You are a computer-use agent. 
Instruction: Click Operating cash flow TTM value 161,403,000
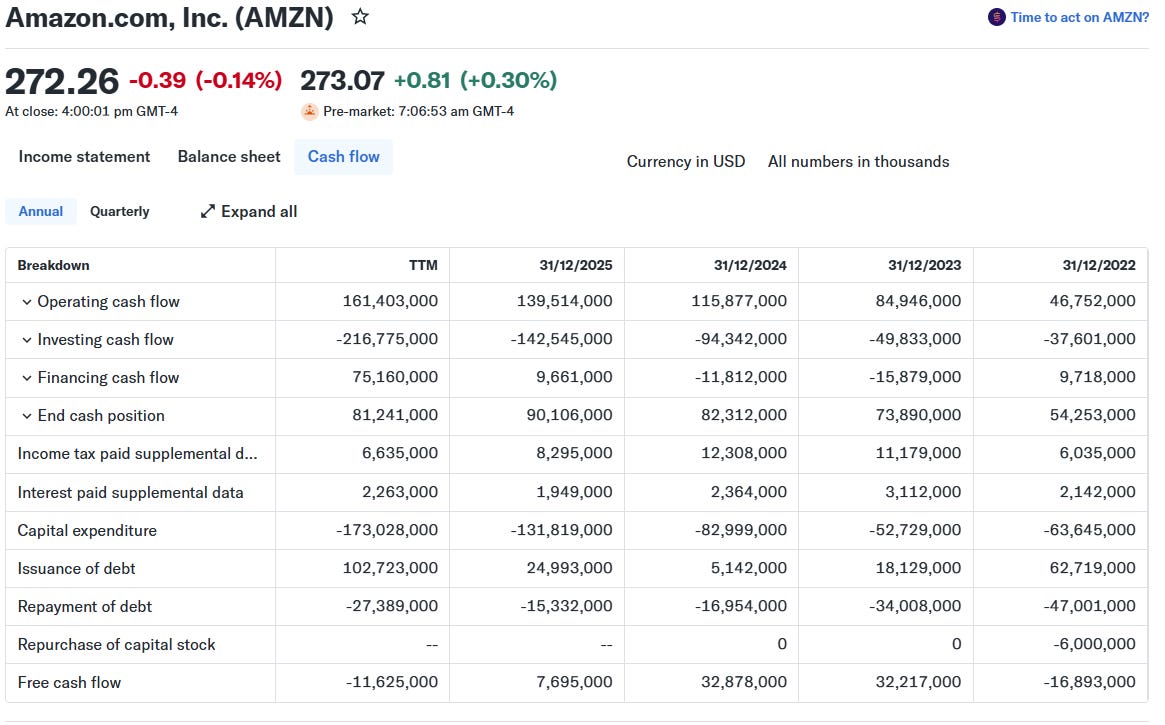pos(390,301)
